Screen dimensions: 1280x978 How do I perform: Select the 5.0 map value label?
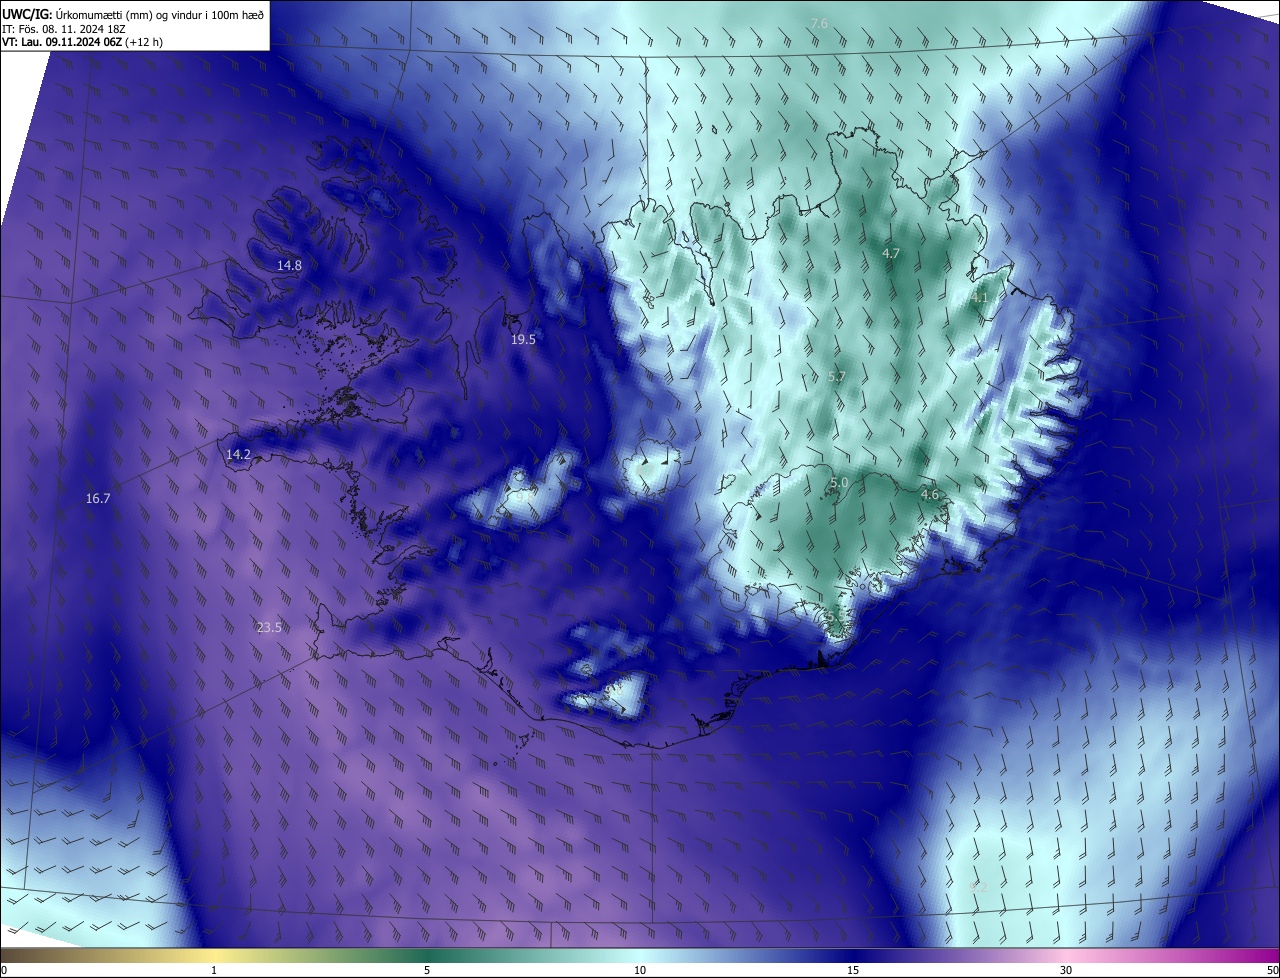[839, 482]
